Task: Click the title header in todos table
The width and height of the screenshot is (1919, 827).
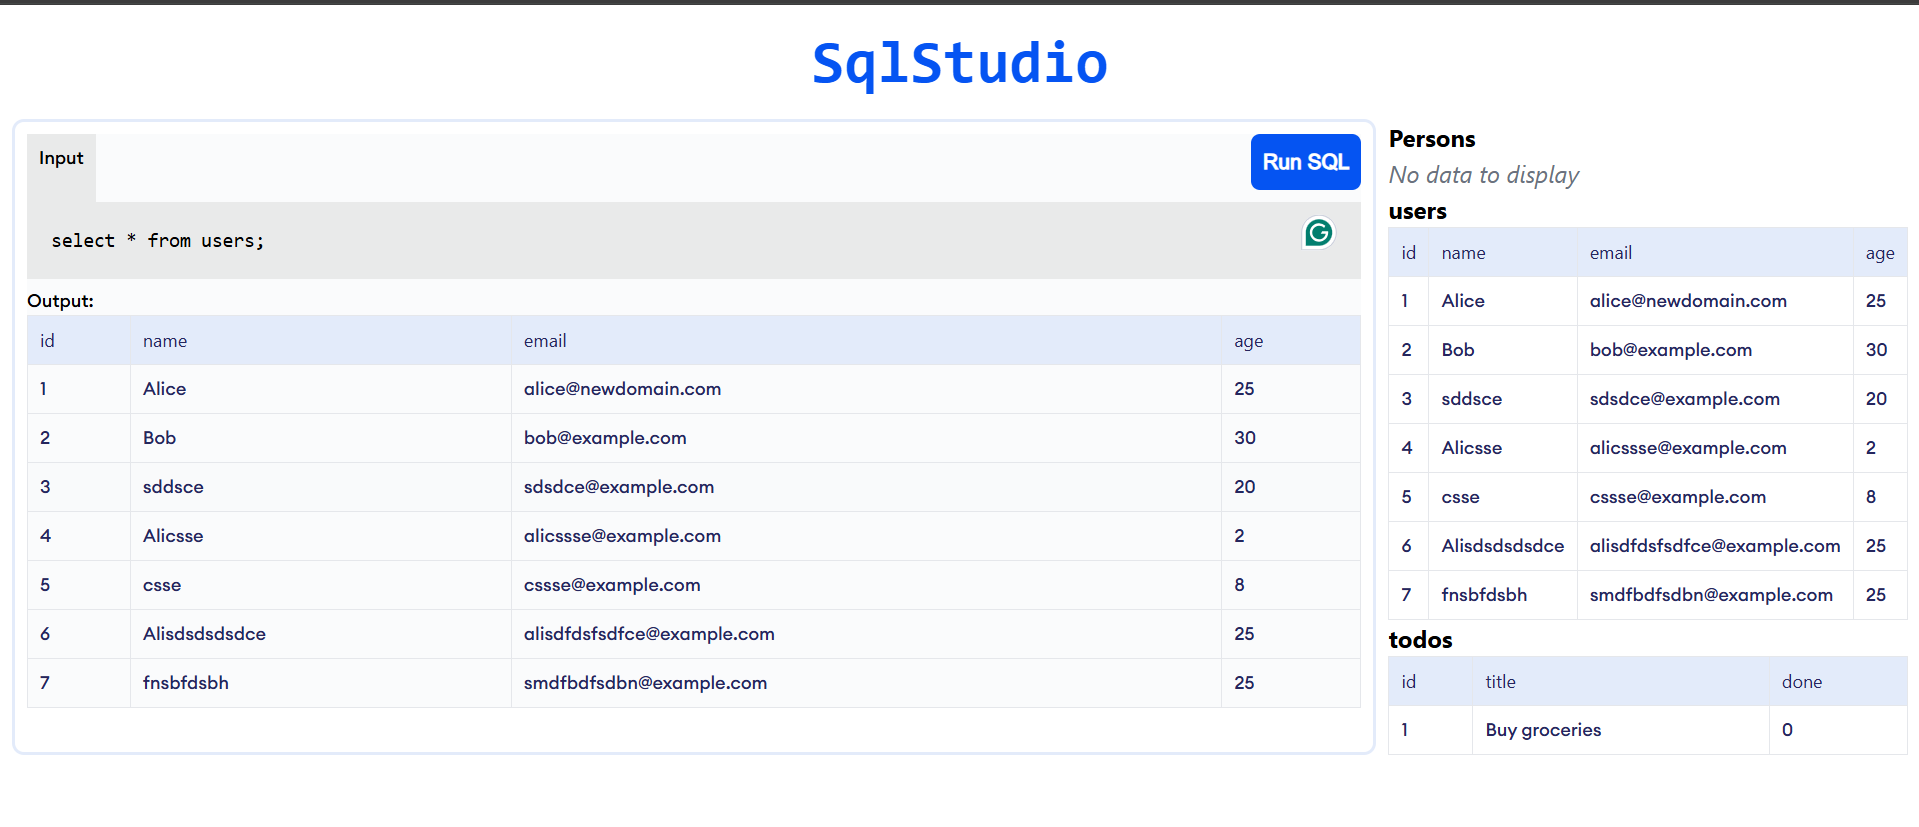Action: (1621, 682)
